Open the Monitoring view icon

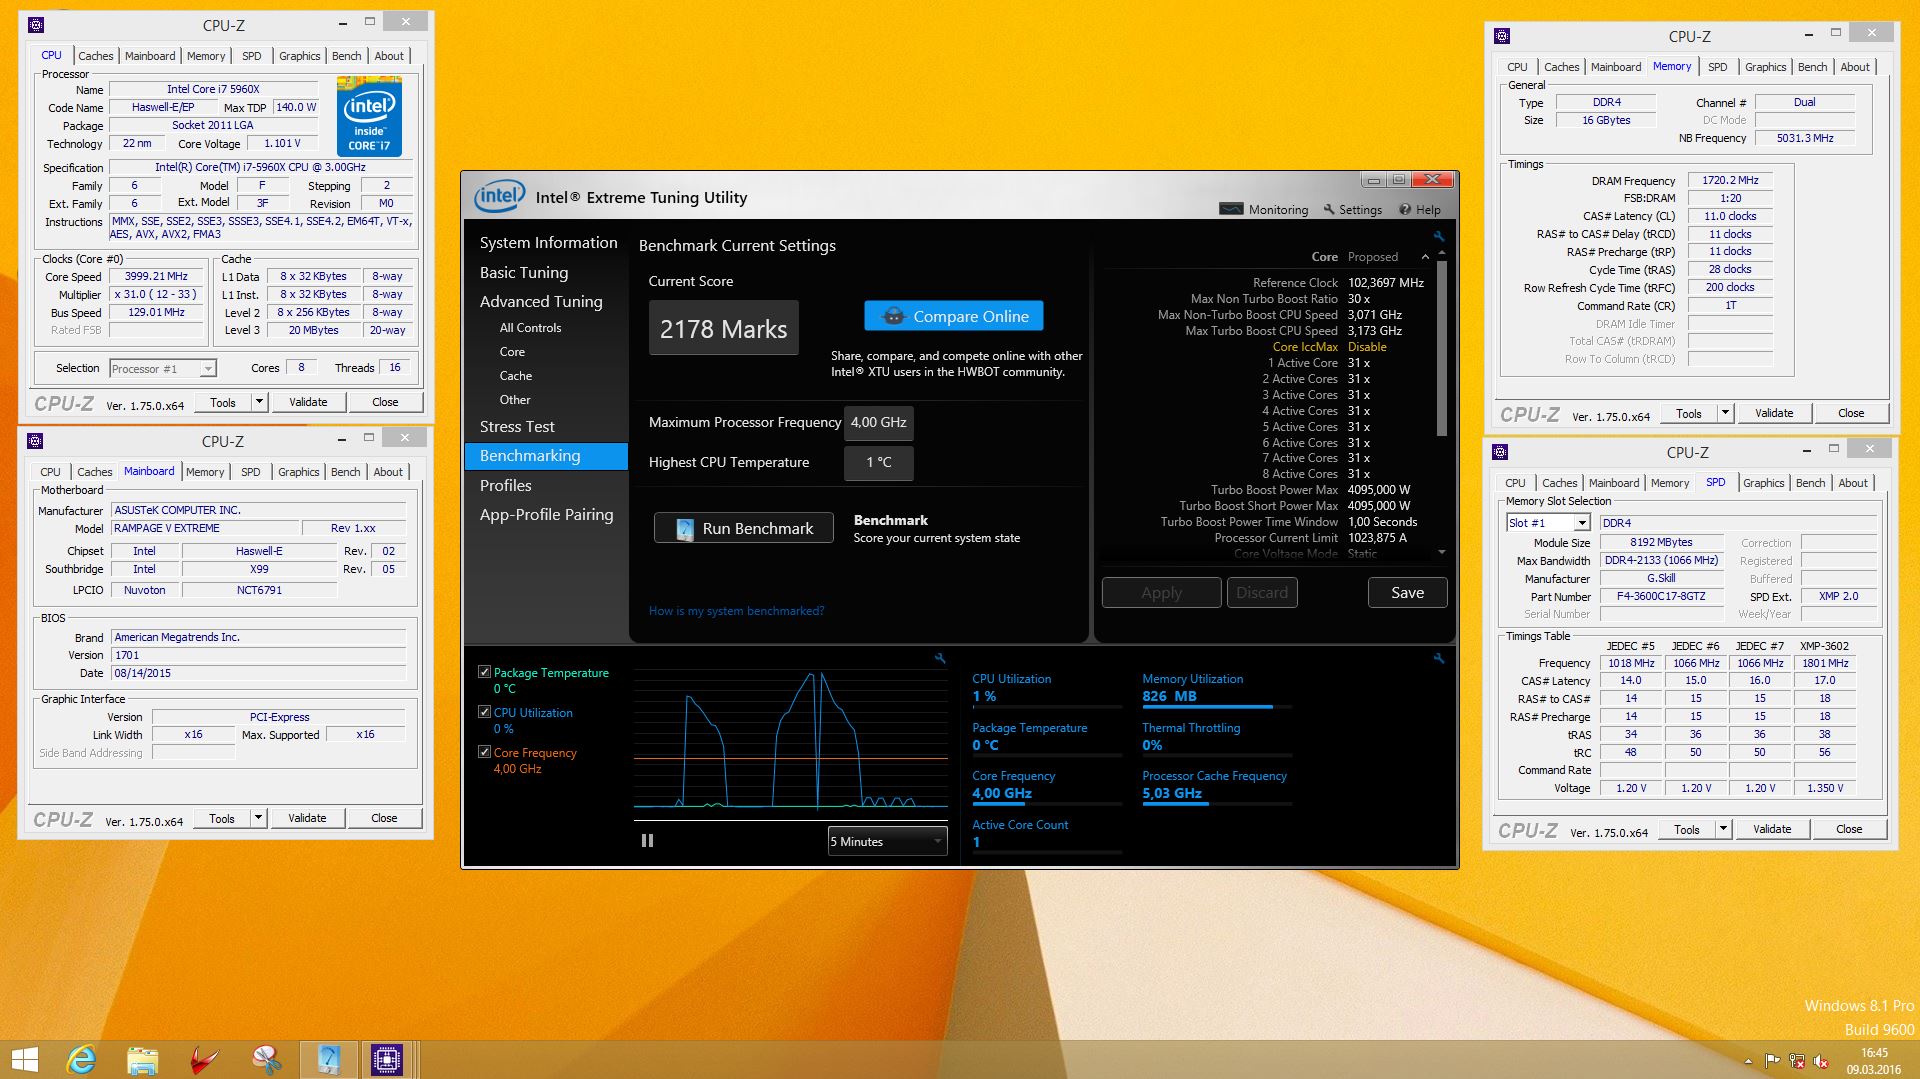point(1230,209)
